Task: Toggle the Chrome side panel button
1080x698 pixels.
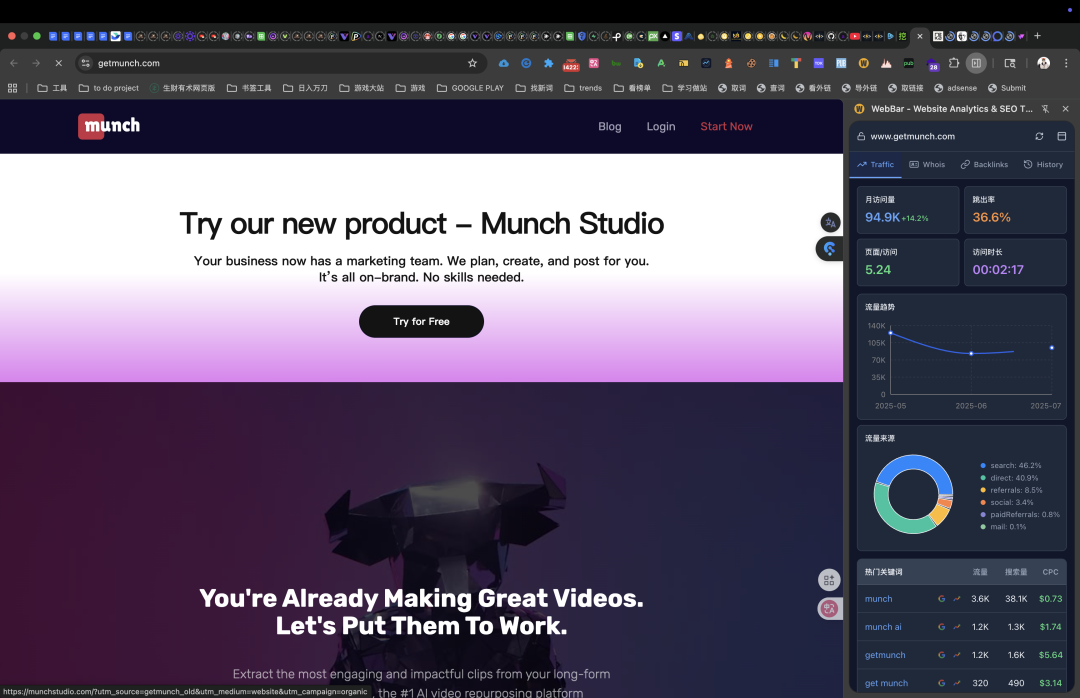Action: (x=976, y=63)
